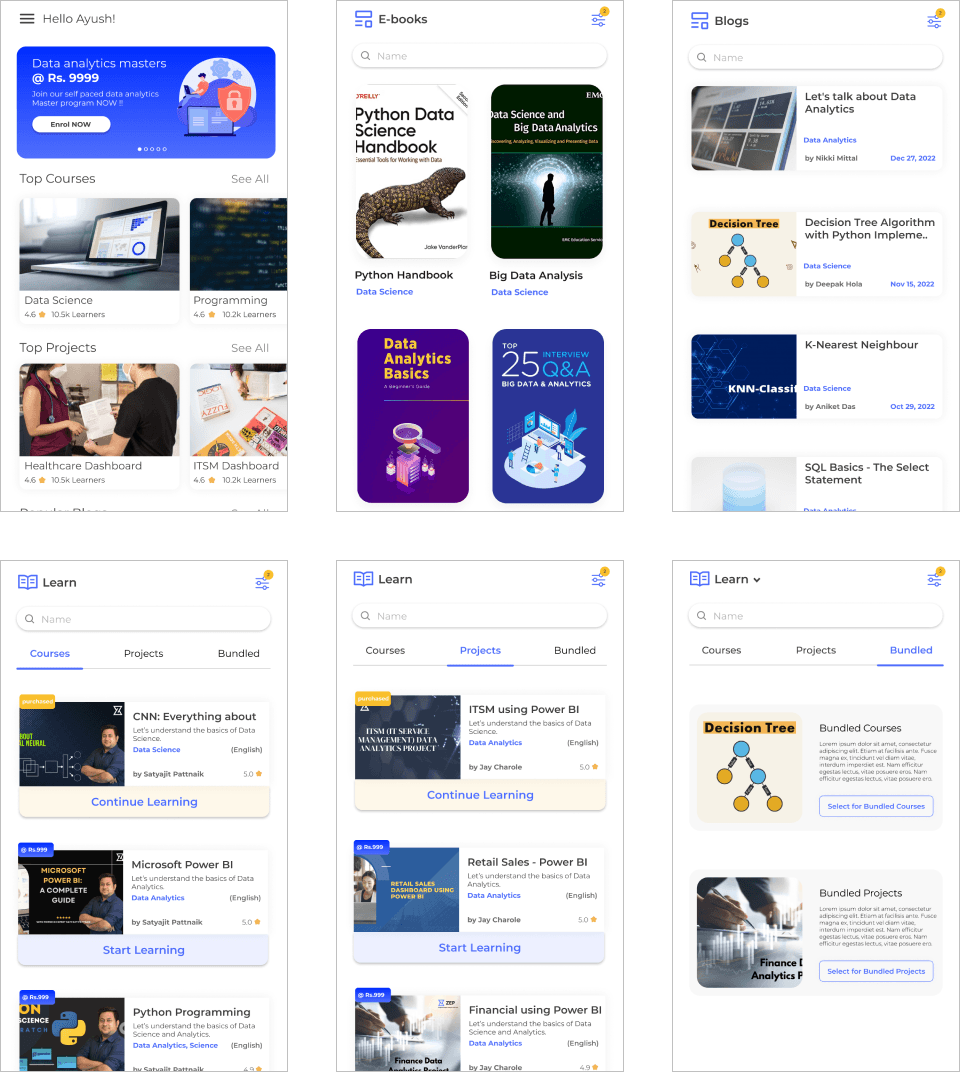Select Bundled tab on first Learn screen

pyautogui.click(x=239, y=654)
